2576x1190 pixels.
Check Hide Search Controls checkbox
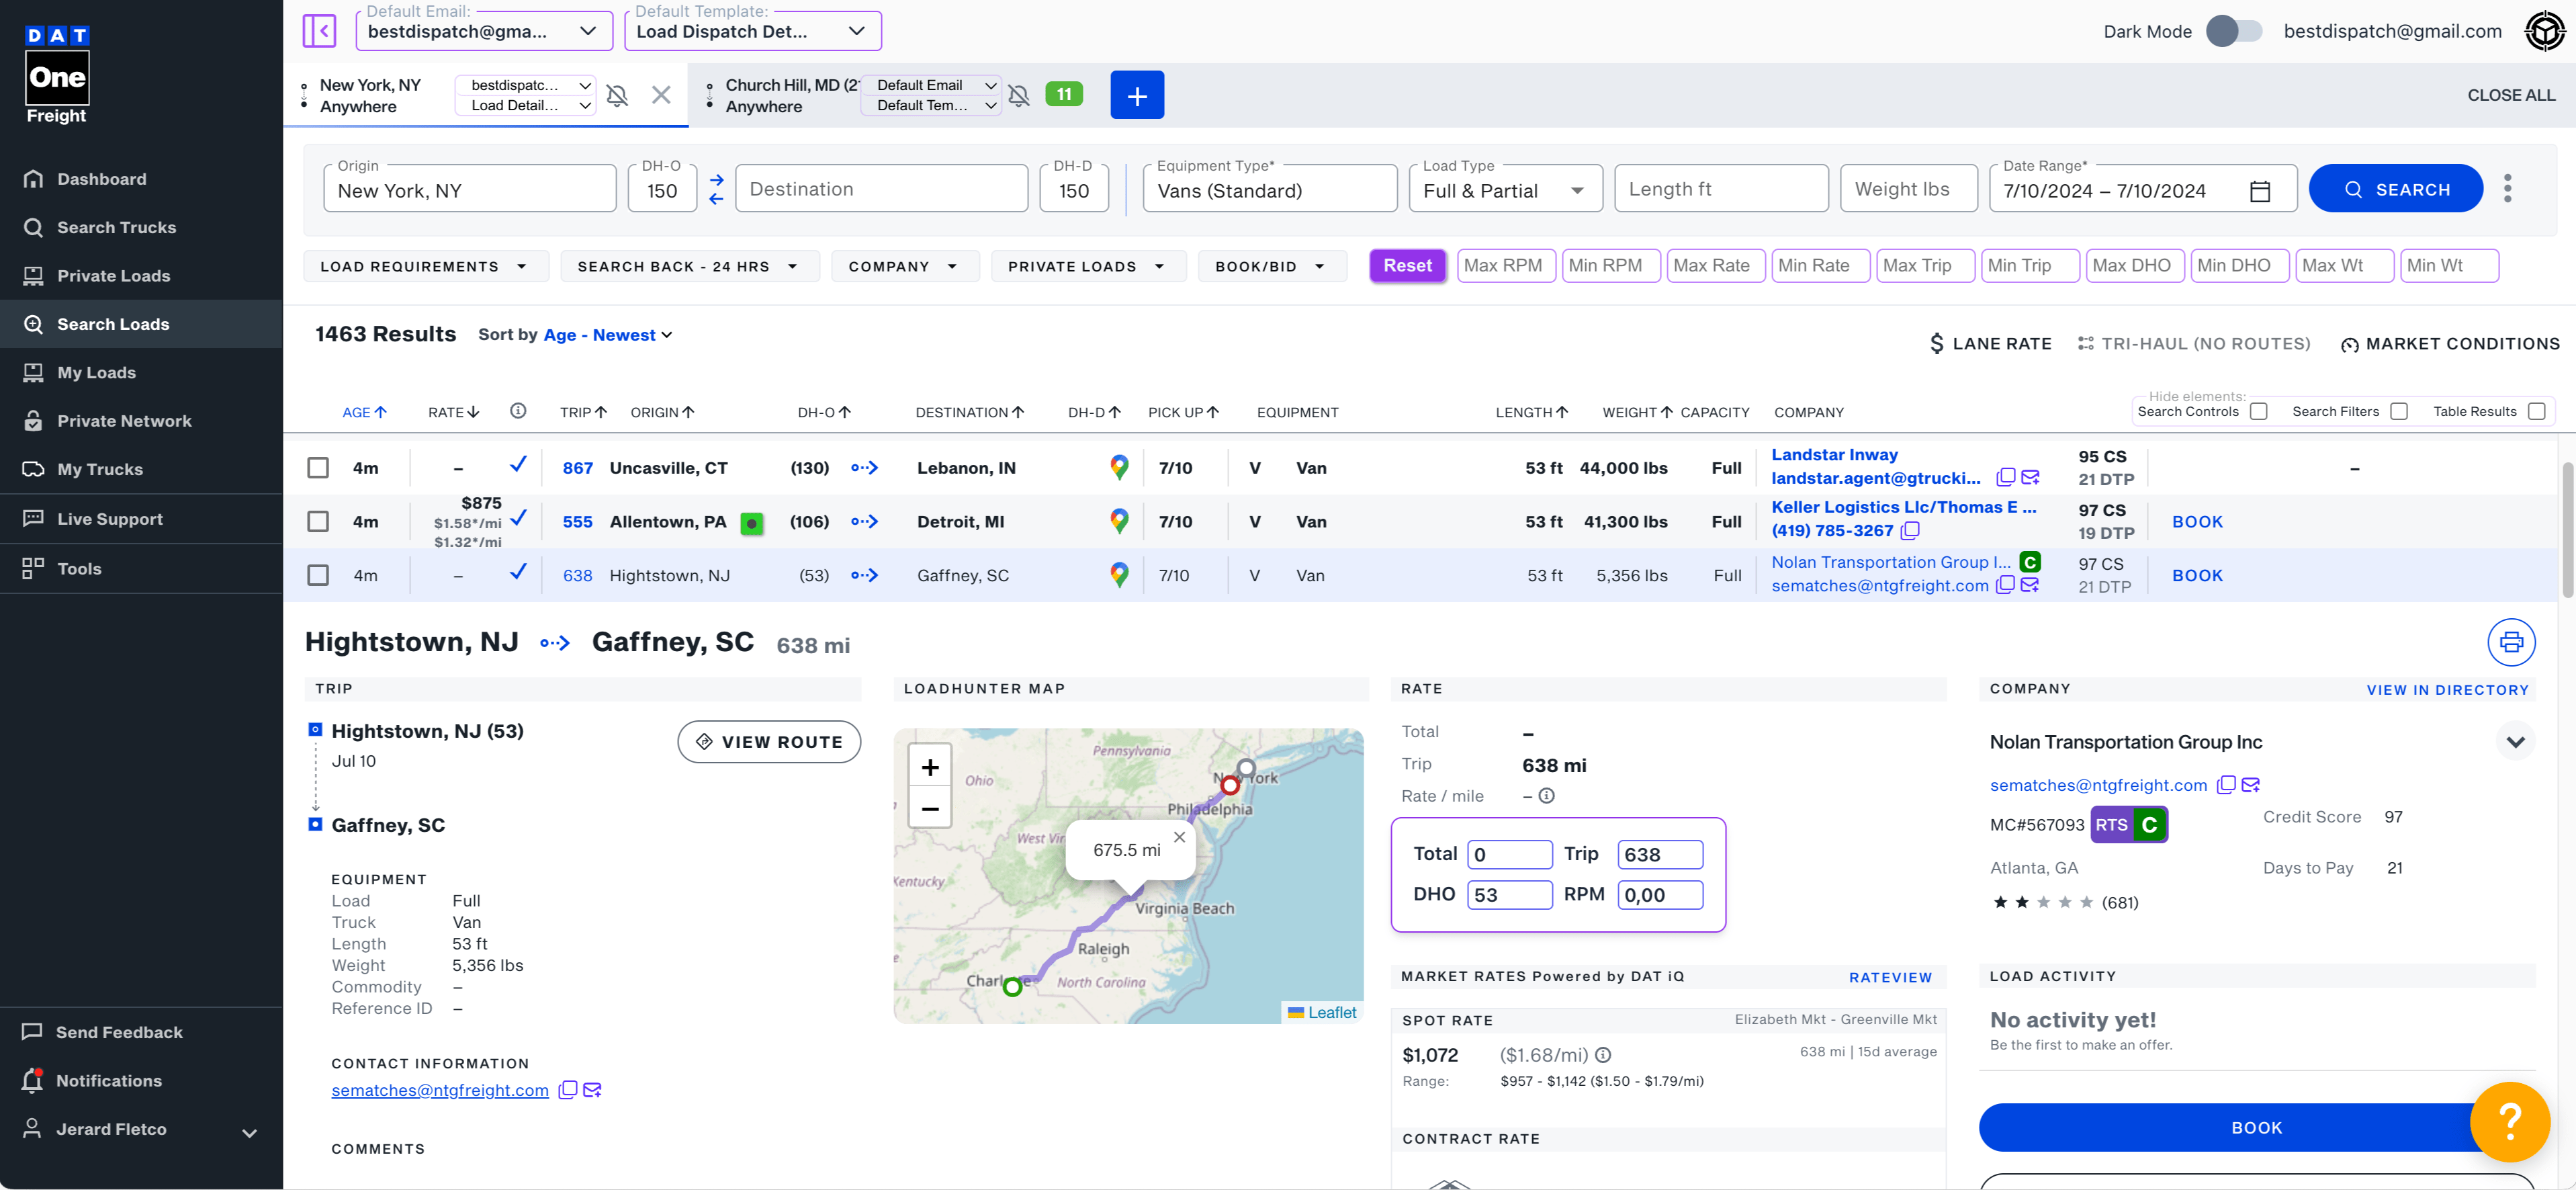(x=2258, y=411)
